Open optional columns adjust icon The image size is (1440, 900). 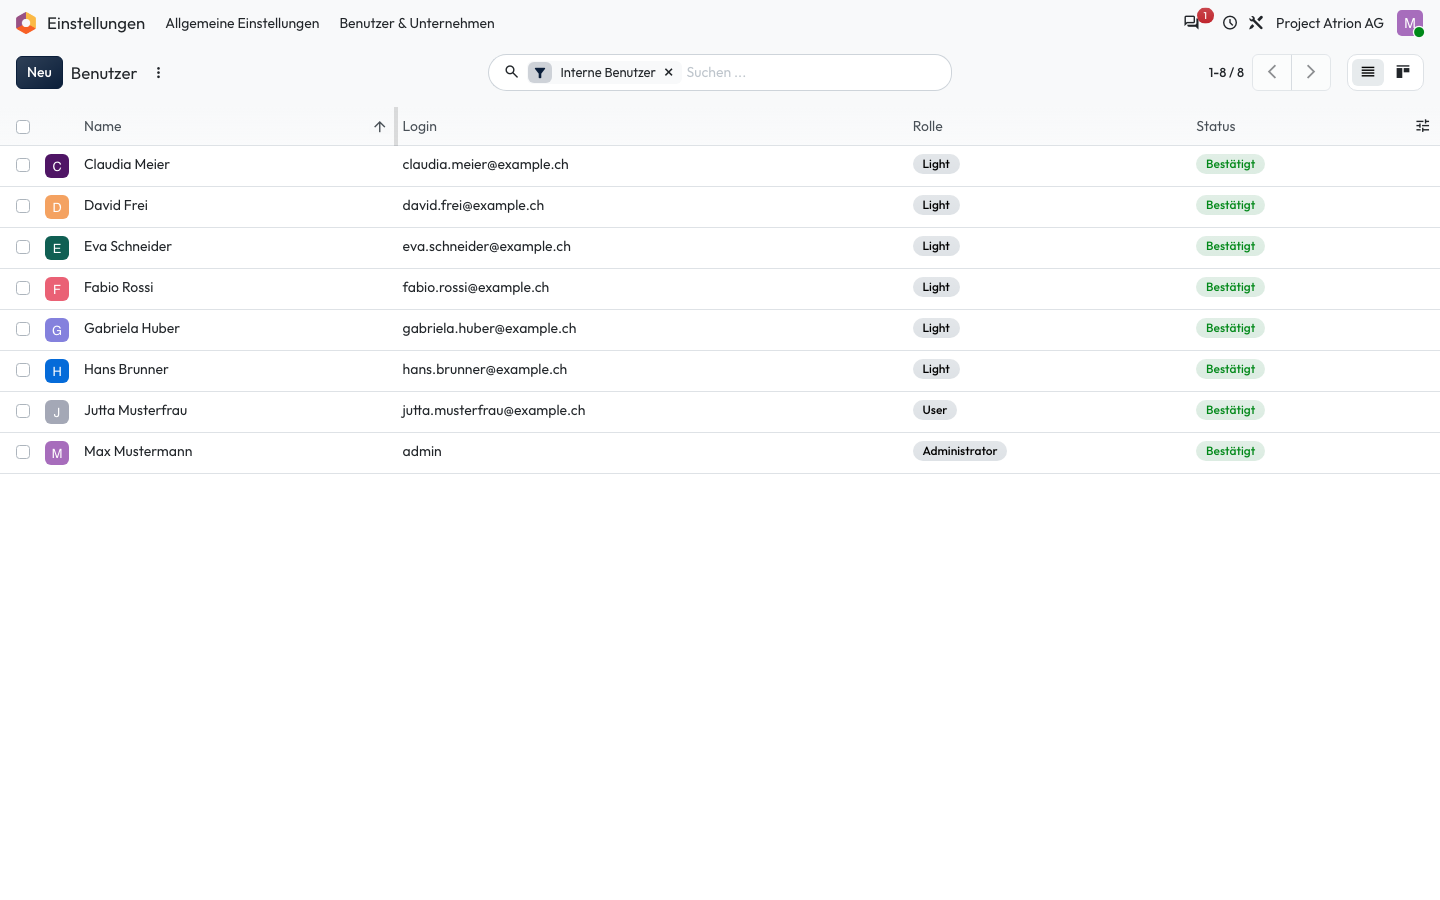pos(1422,126)
